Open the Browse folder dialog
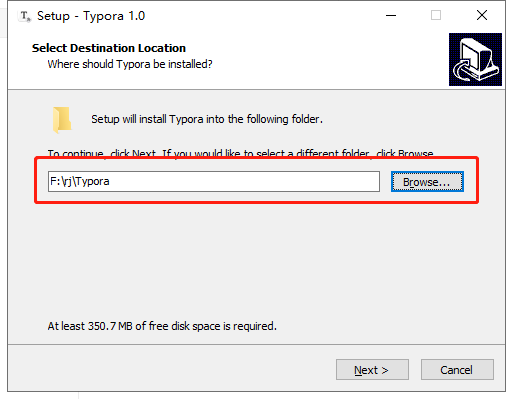 427,182
